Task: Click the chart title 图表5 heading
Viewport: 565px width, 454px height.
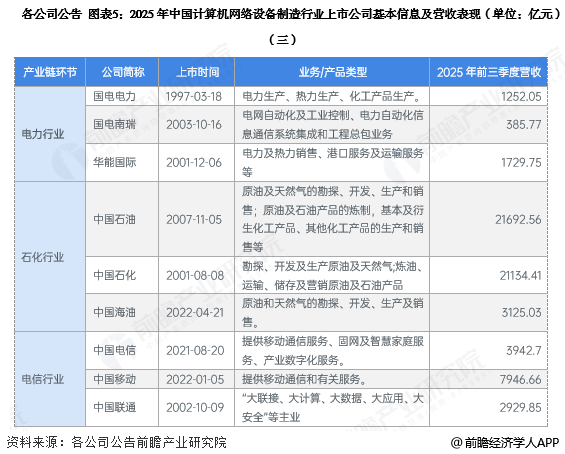Action: tap(292, 26)
